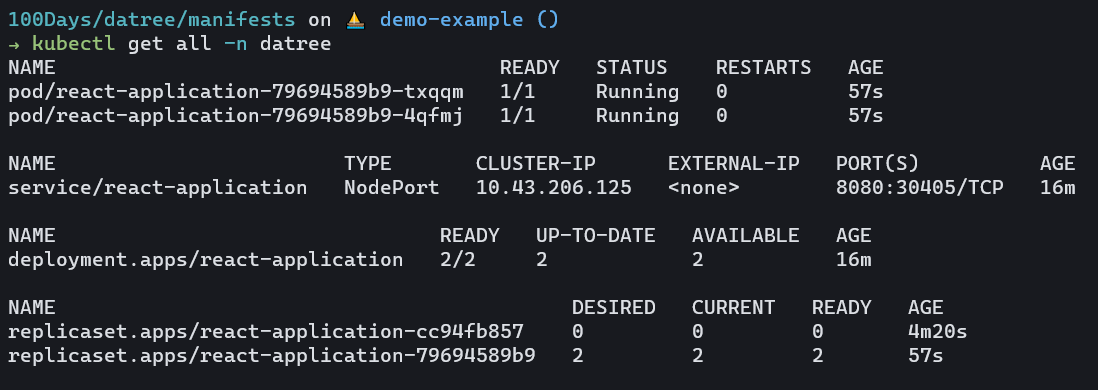The height and width of the screenshot is (390, 1098).
Task: Click the sailboat icon in the prompt
Action: pos(356,20)
